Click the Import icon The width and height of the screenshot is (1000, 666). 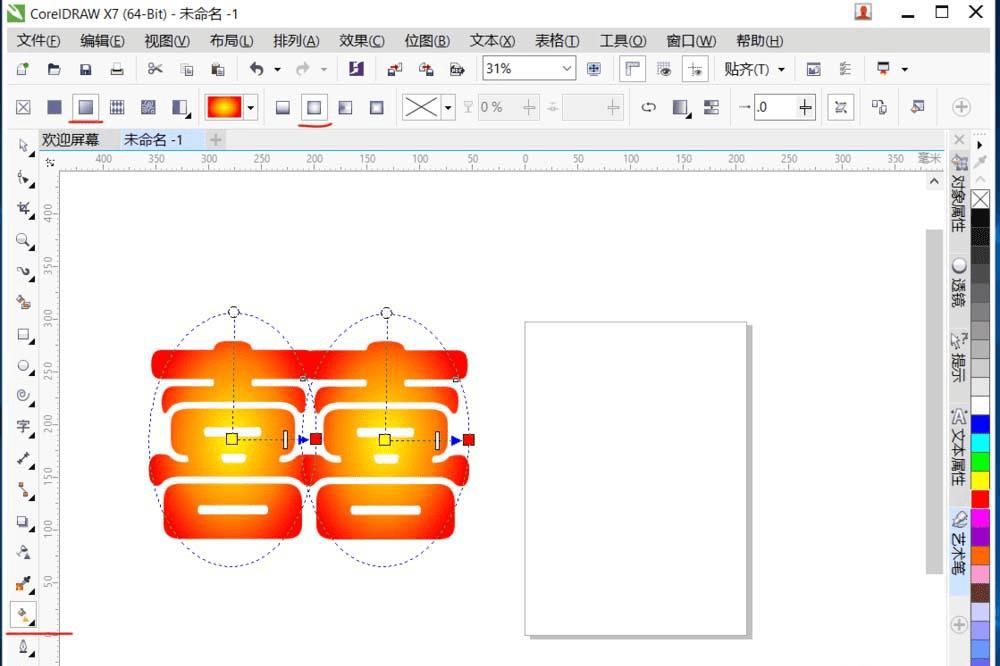point(395,69)
